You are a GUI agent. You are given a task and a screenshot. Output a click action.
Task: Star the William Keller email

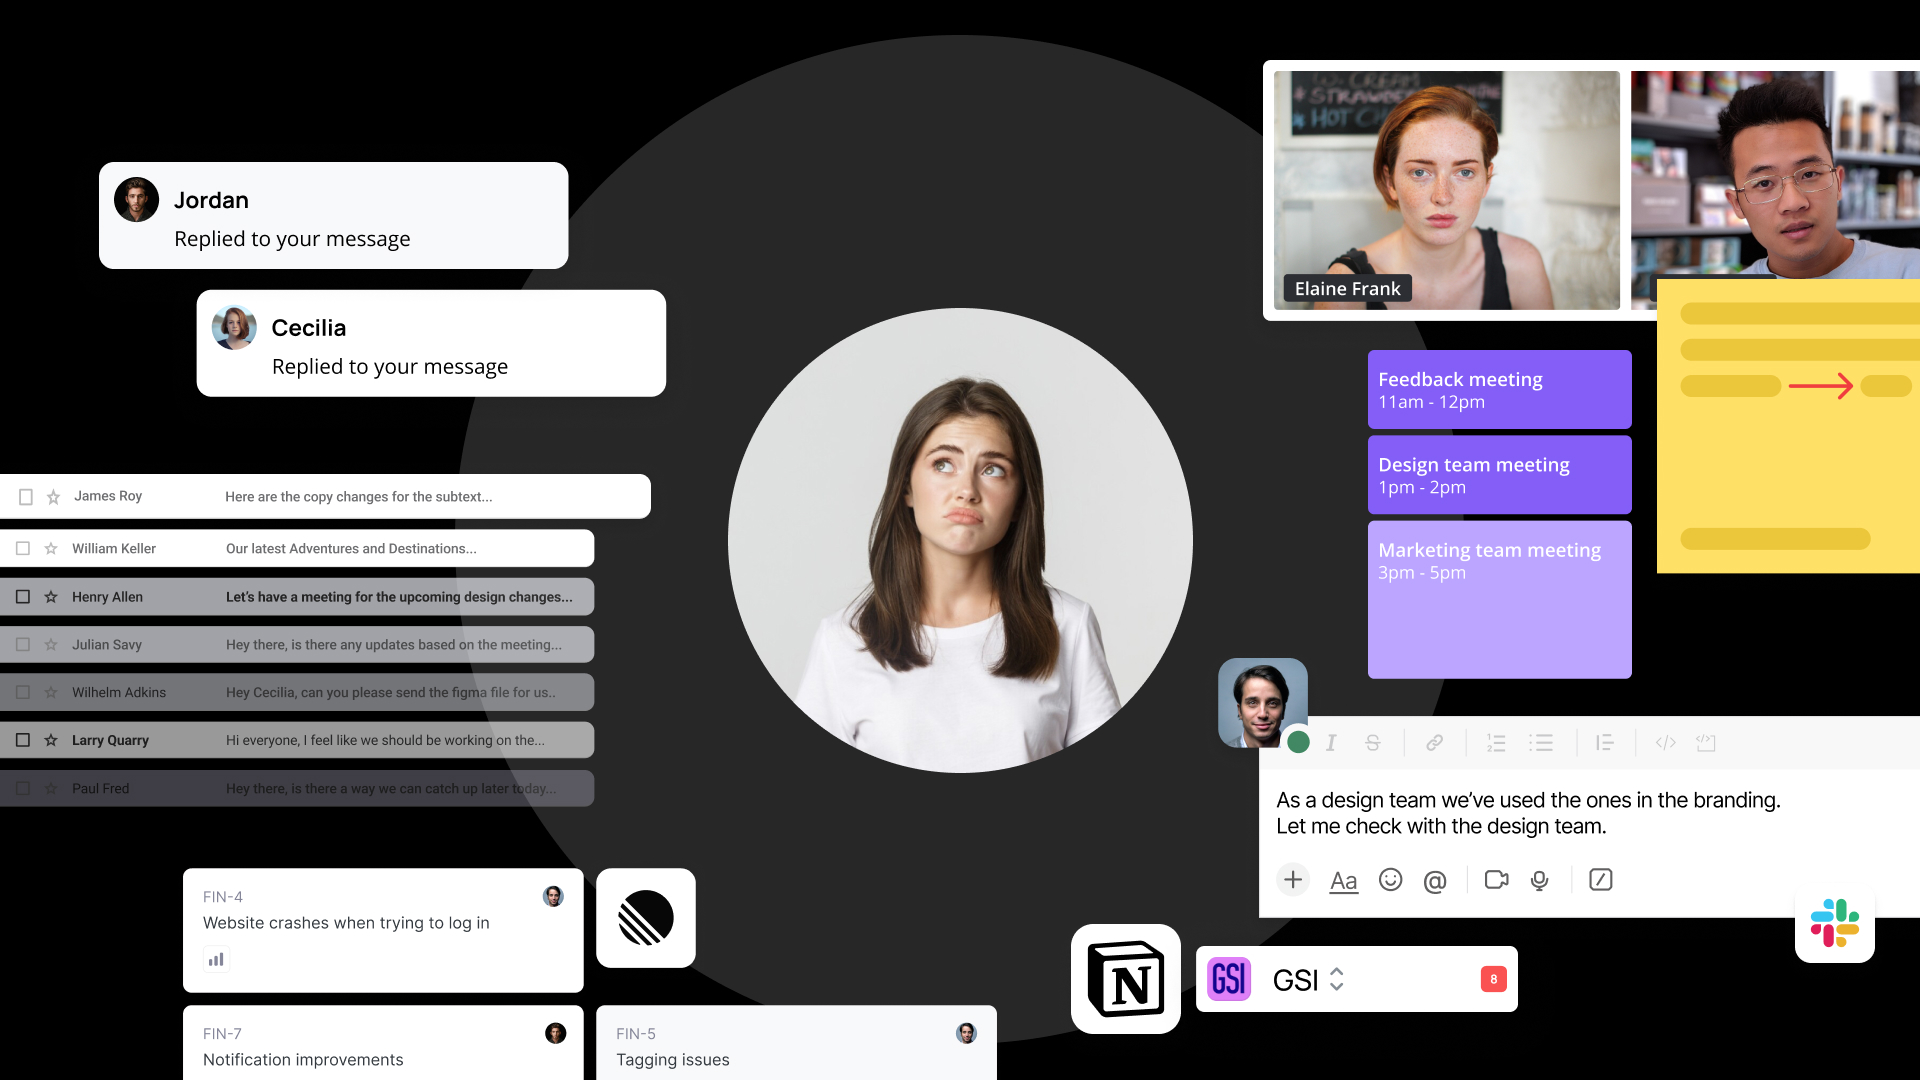coord(51,549)
